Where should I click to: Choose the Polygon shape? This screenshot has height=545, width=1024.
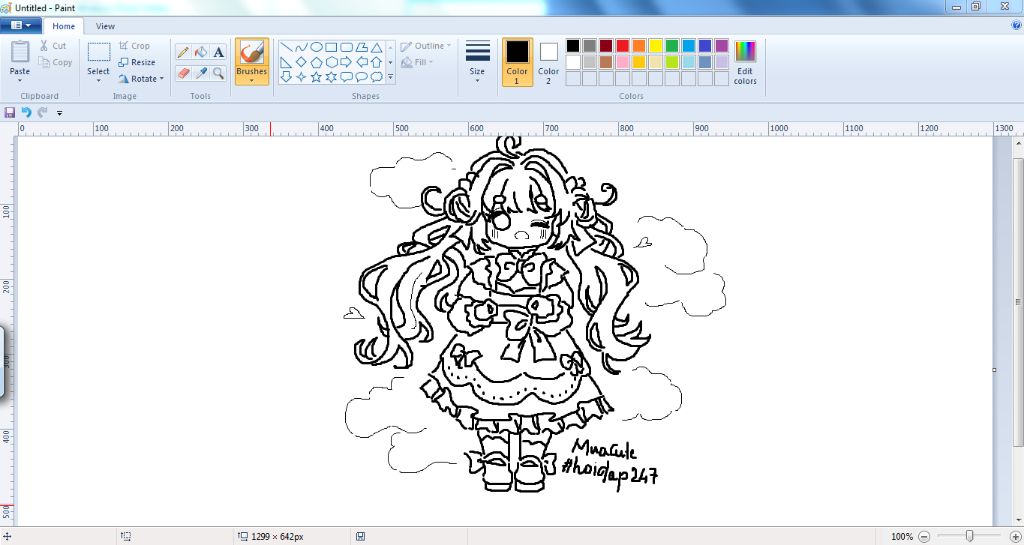tap(361, 48)
